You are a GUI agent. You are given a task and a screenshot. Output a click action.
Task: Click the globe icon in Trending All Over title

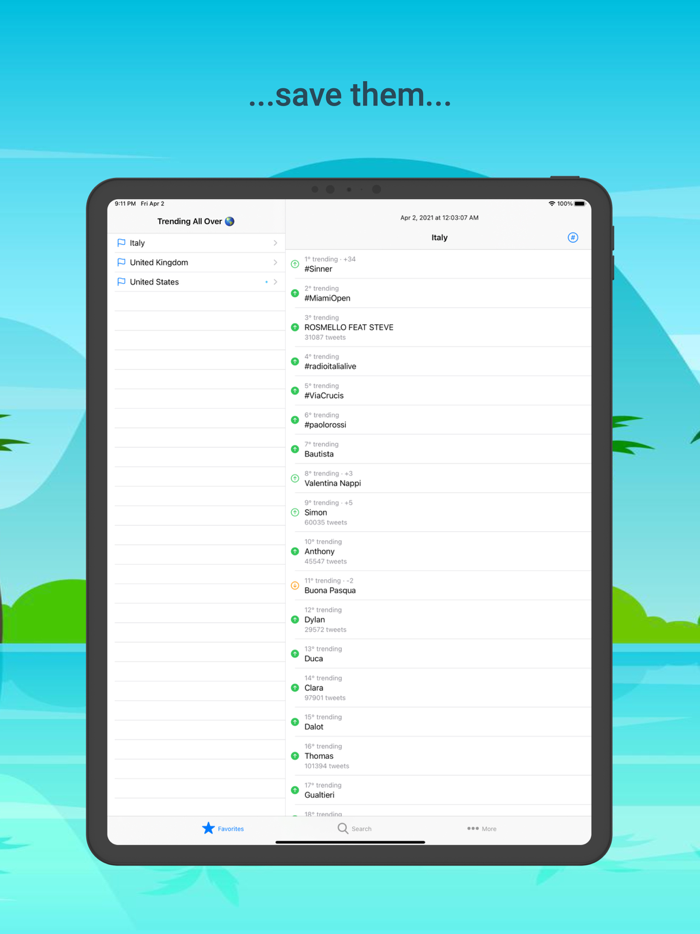point(229,222)
